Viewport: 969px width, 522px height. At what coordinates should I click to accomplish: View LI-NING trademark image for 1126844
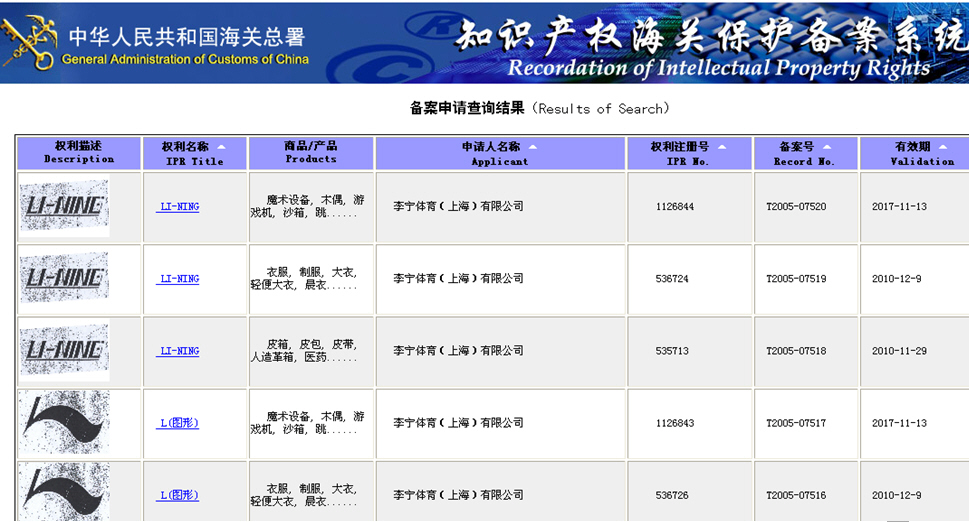pos(64,206)
